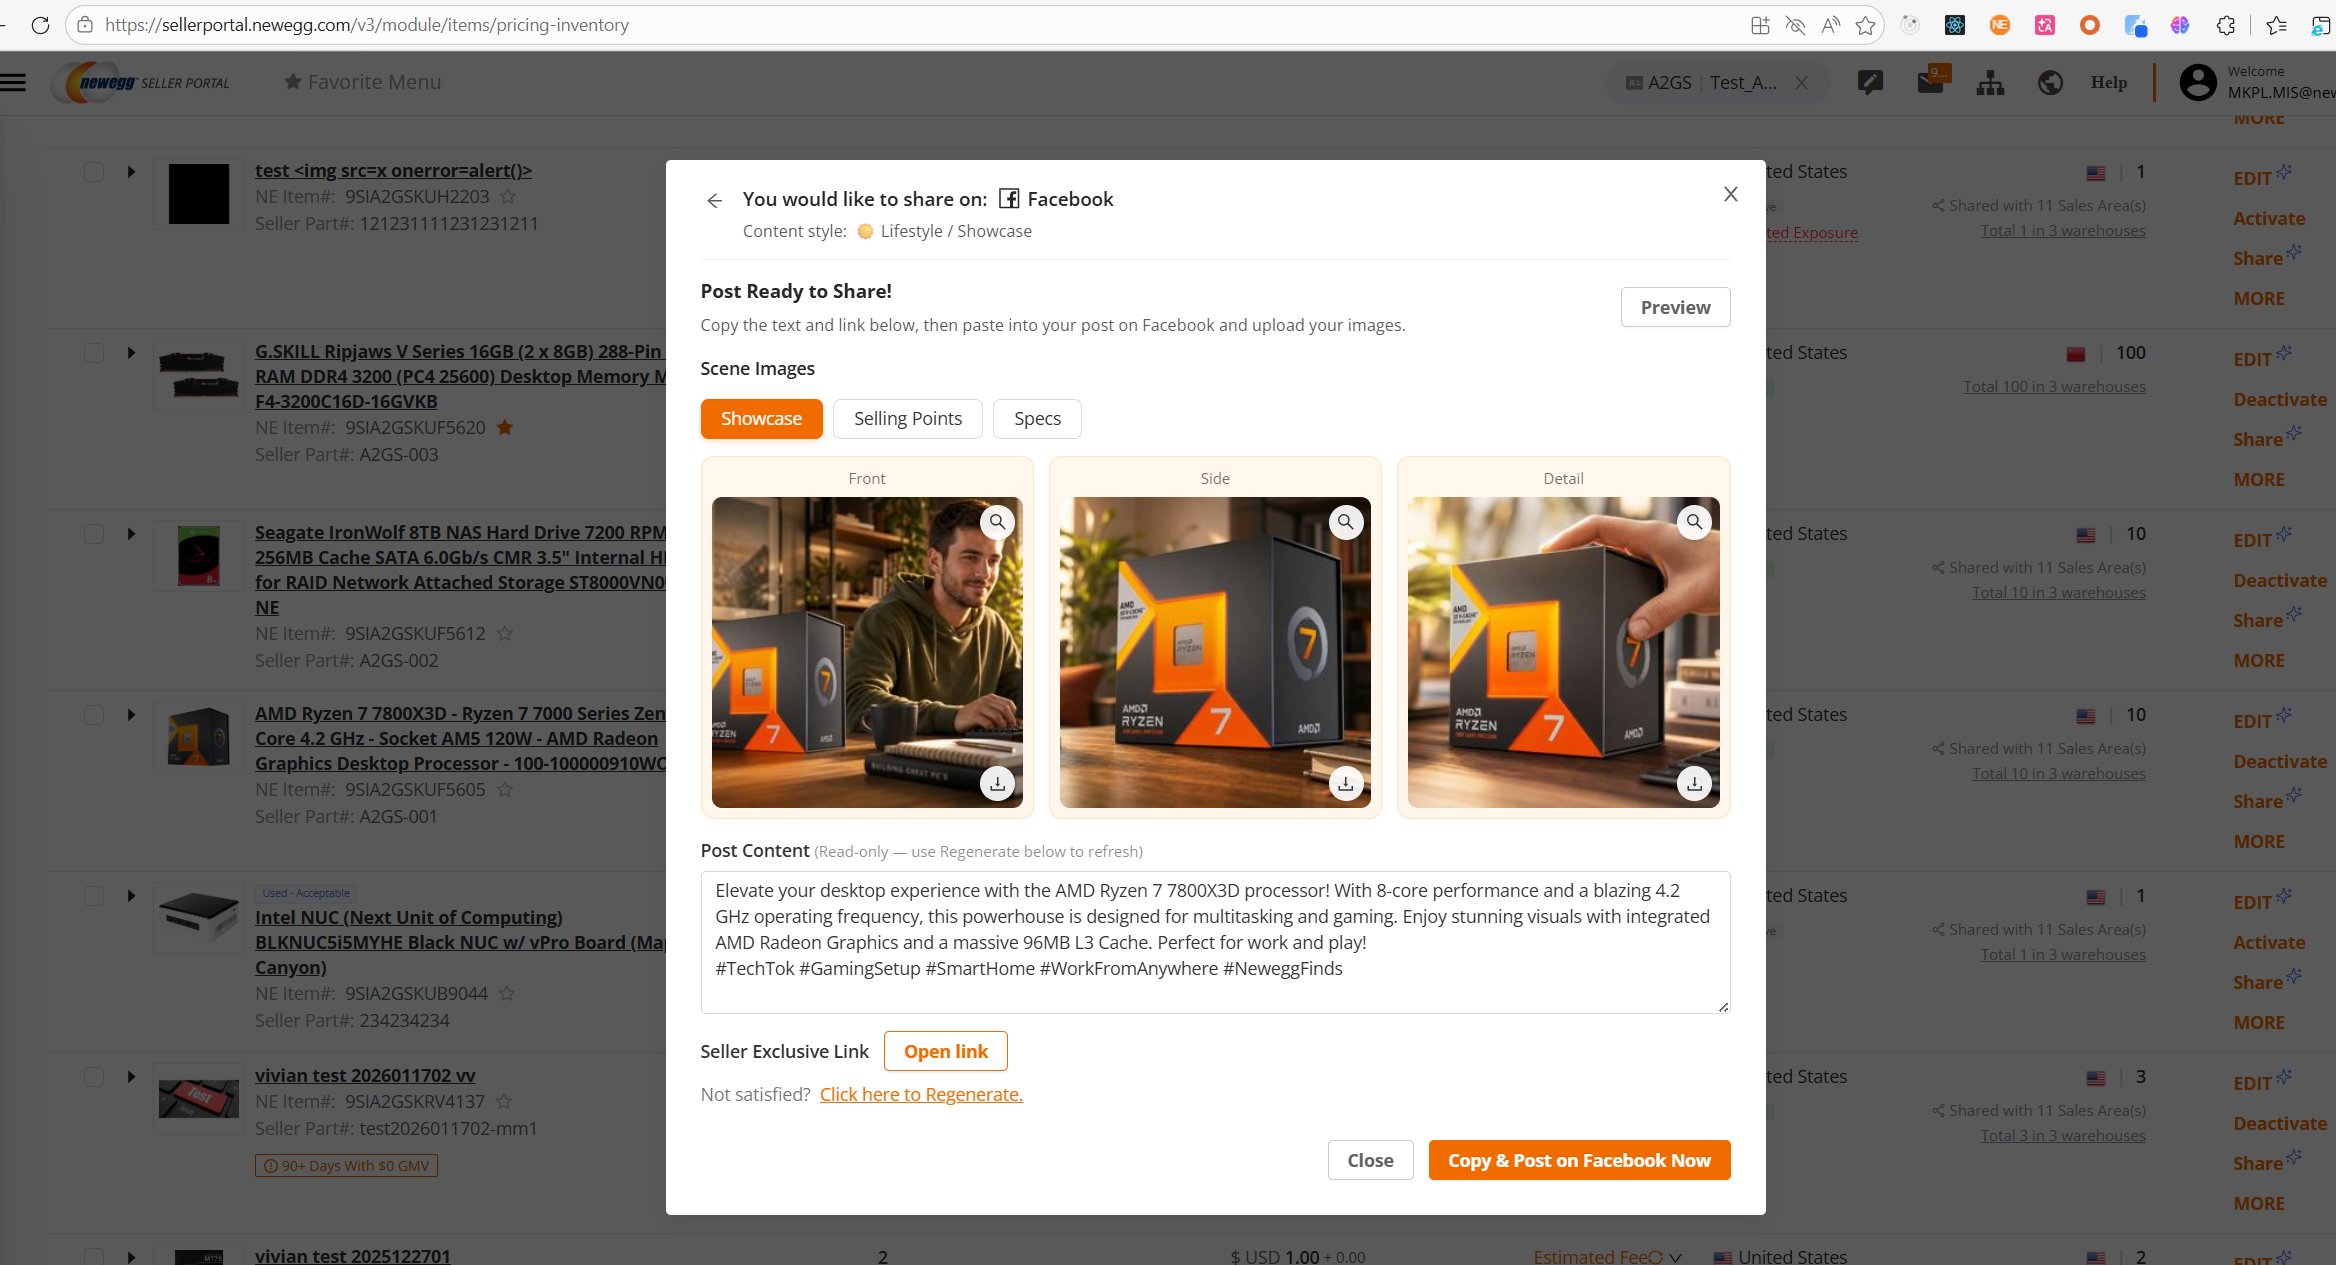Open the messages mailbox icon
The width and height of the screenshot is (2336, 1265).
point(1931,81)
